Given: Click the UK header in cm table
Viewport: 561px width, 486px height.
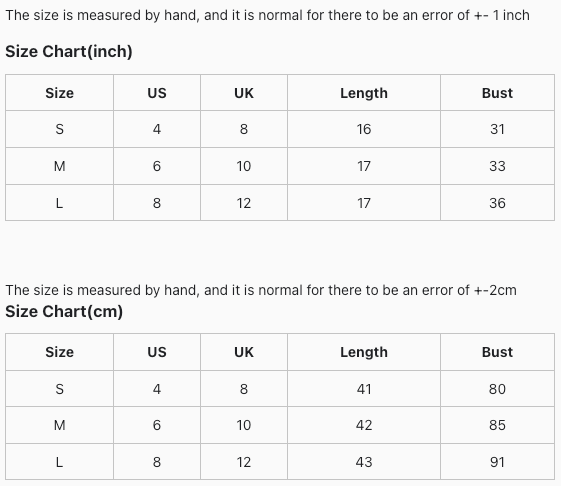Looking at the screenshot, I should coord(244,352).
